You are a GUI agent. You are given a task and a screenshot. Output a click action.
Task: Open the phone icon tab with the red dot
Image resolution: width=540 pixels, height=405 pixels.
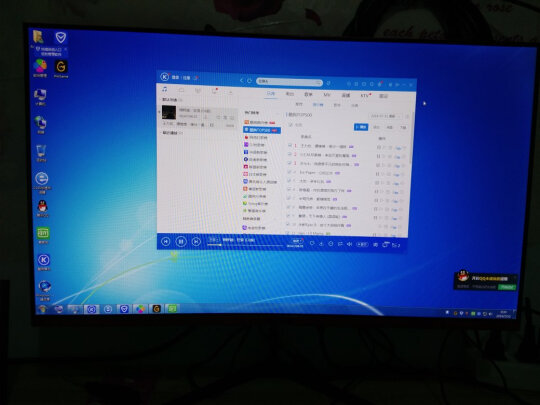point(214,91)
